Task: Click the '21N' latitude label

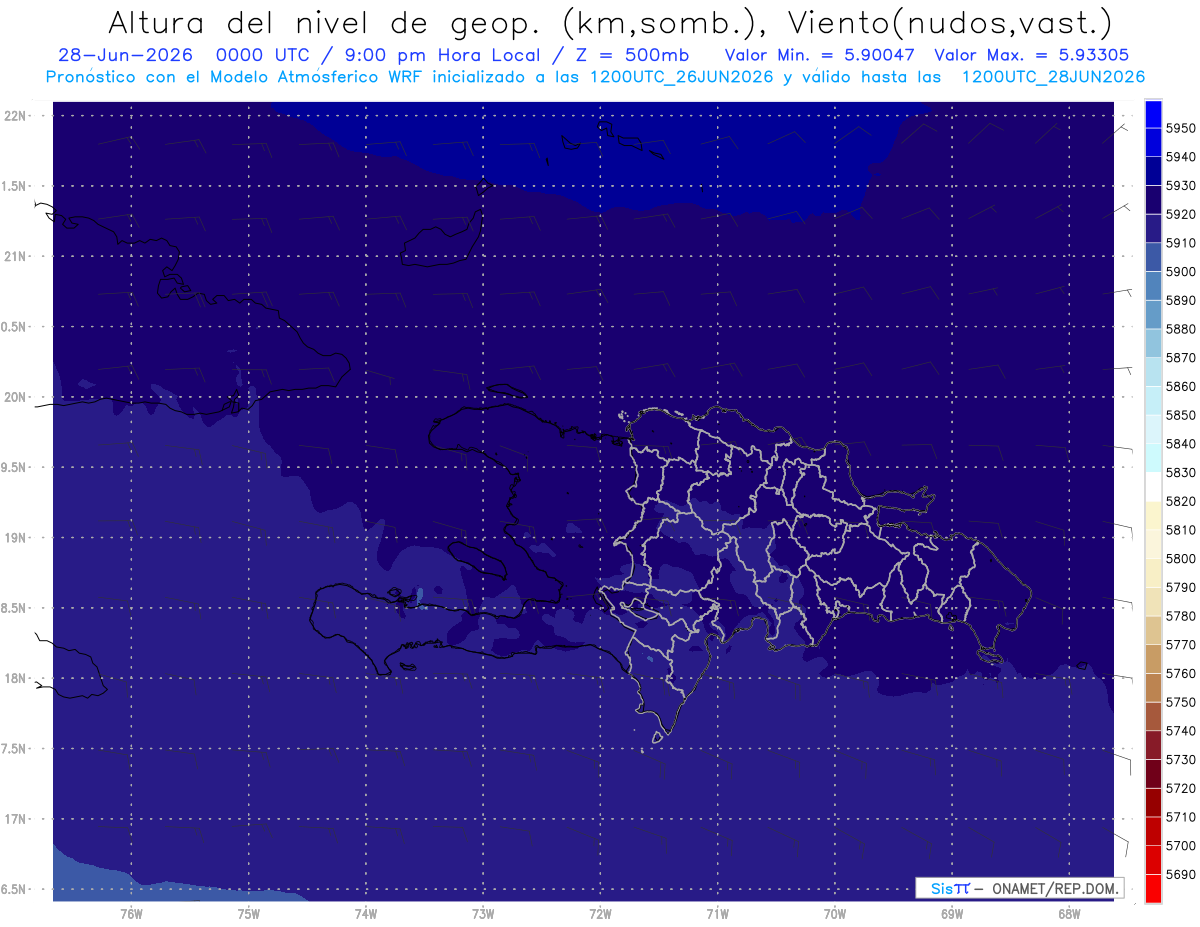Action: point(14,257)
